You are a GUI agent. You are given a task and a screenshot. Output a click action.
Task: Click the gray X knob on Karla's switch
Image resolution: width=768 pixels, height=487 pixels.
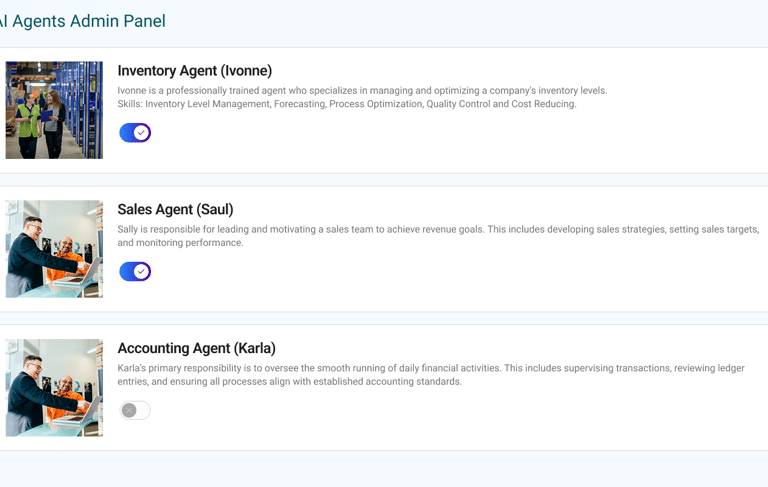[129, 410]
